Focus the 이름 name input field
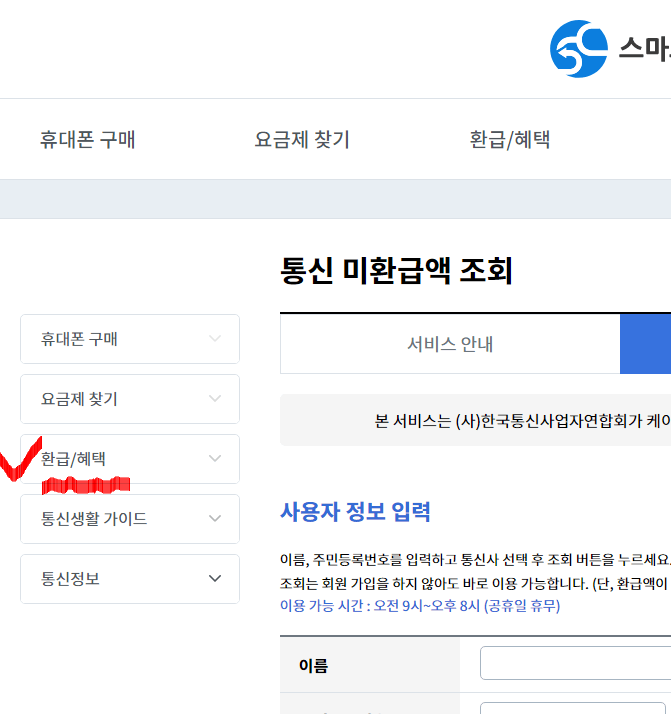Screen dimensions: 671x714 [x=575, y=663]
